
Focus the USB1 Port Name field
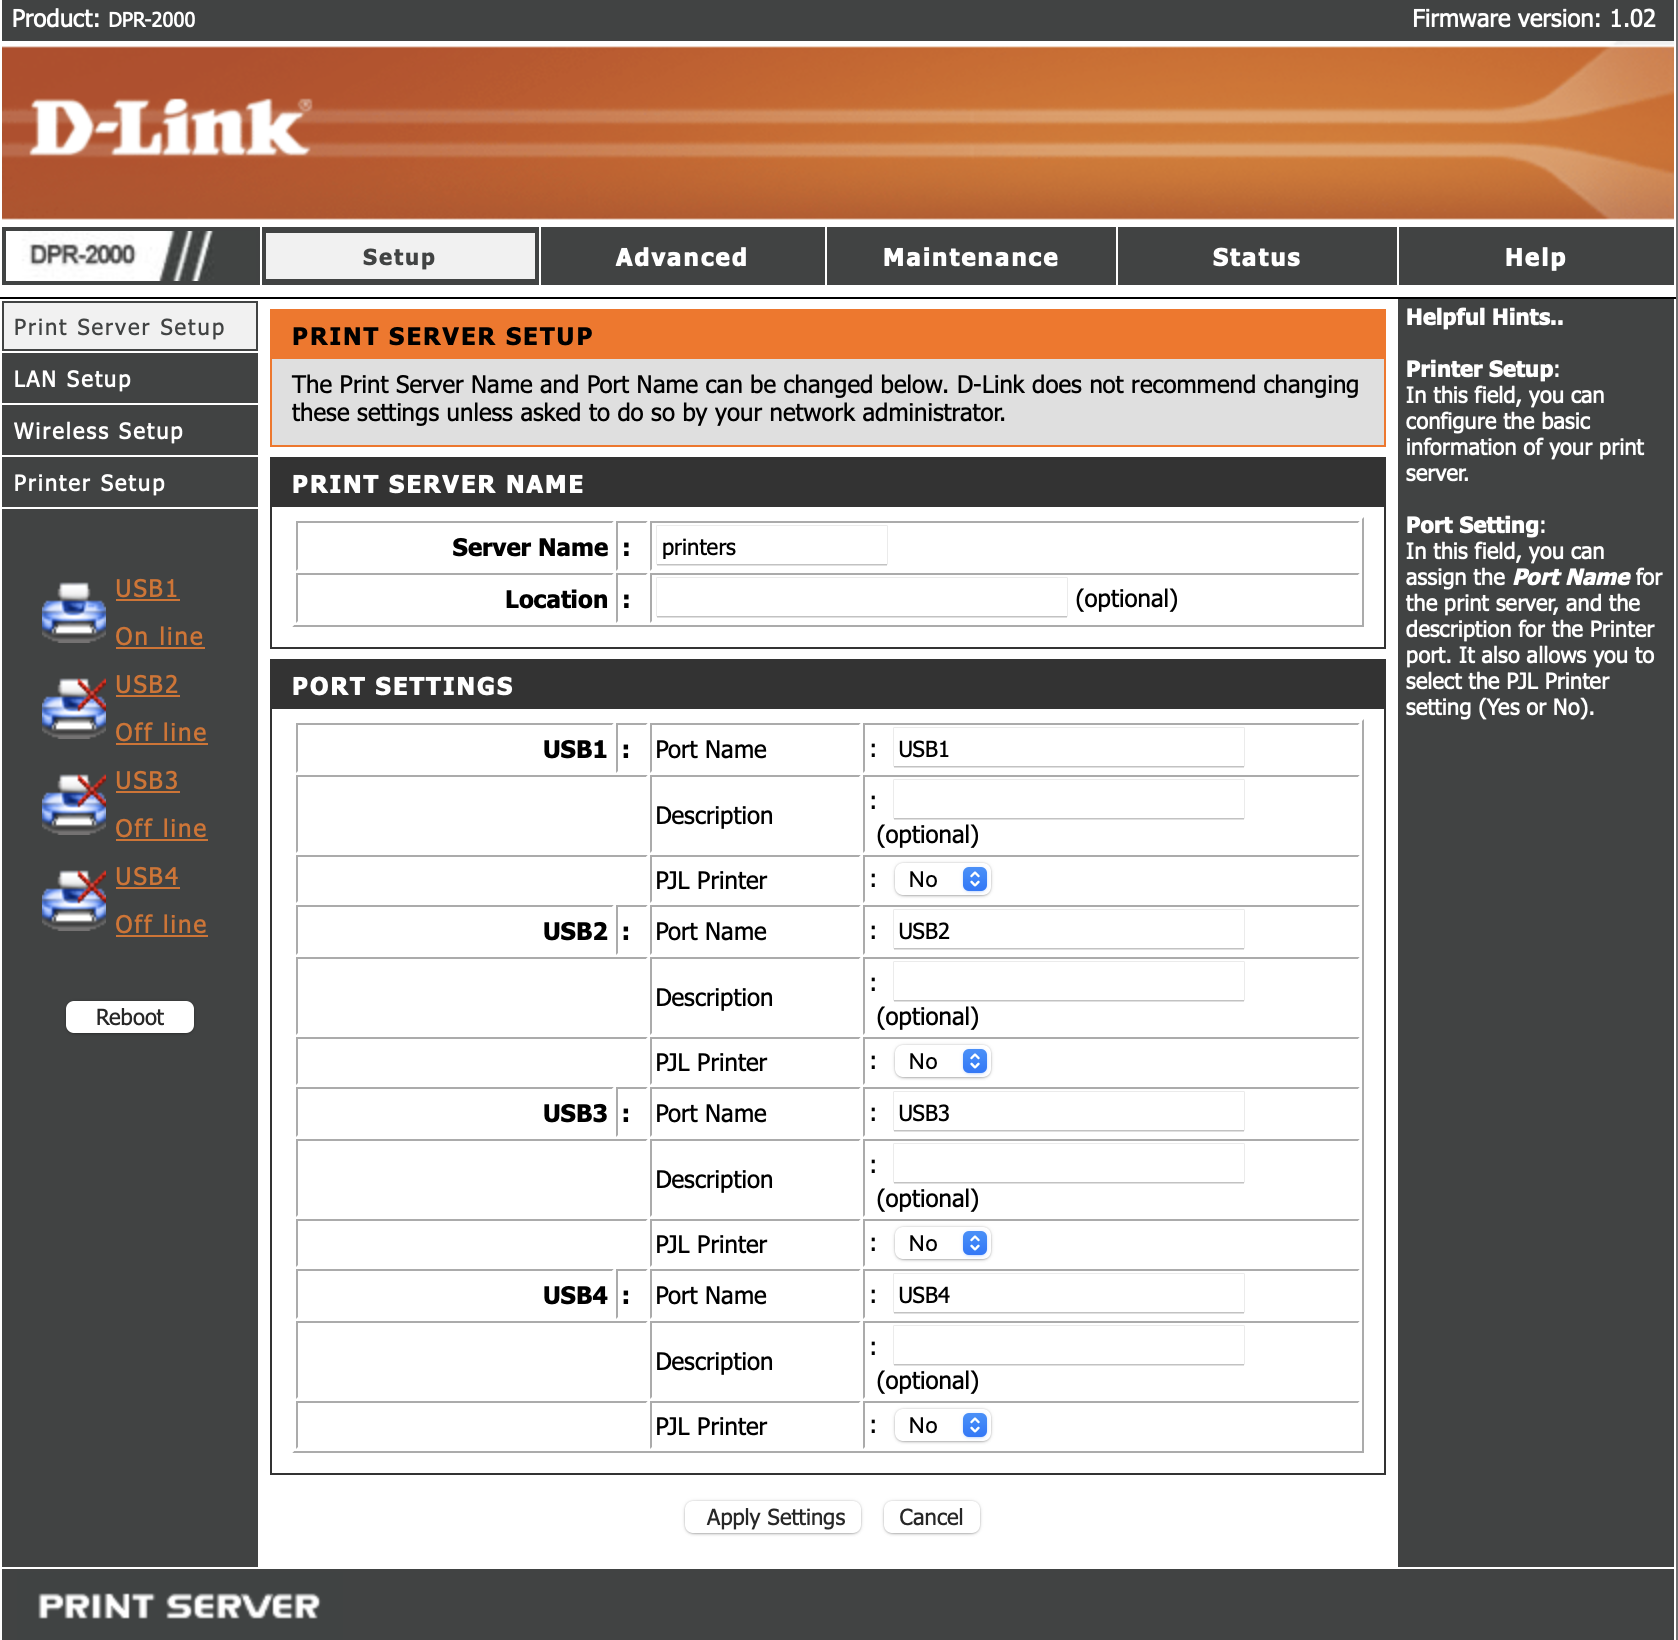coord(1068,748)
